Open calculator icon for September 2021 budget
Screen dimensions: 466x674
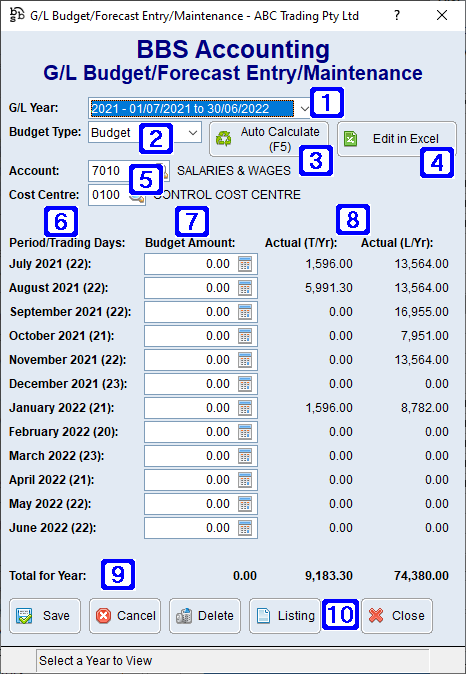tap(245, 312)
